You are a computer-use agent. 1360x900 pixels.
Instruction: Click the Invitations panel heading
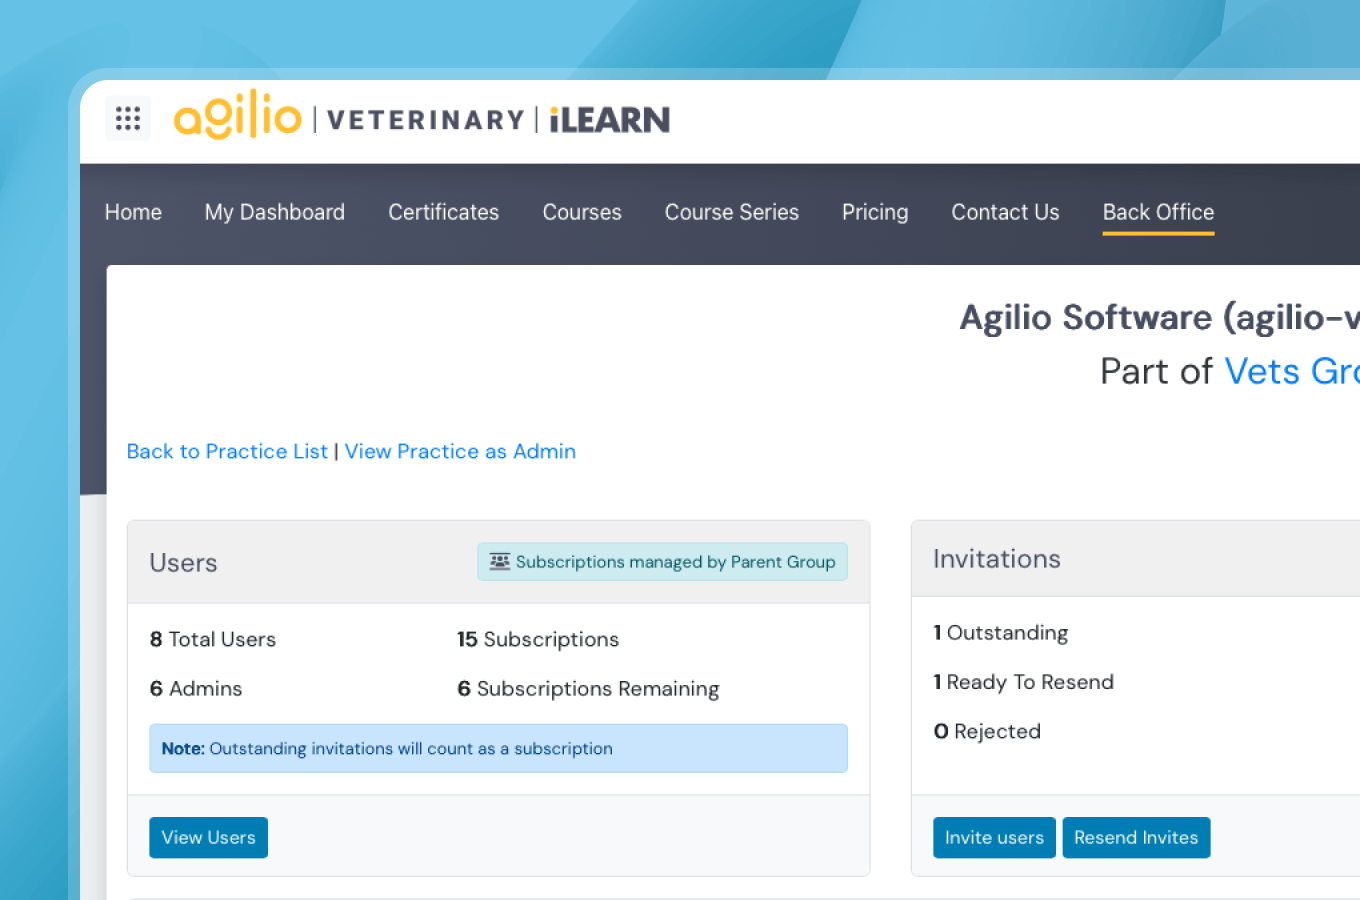pyautogui.click(x=997, y=559)
